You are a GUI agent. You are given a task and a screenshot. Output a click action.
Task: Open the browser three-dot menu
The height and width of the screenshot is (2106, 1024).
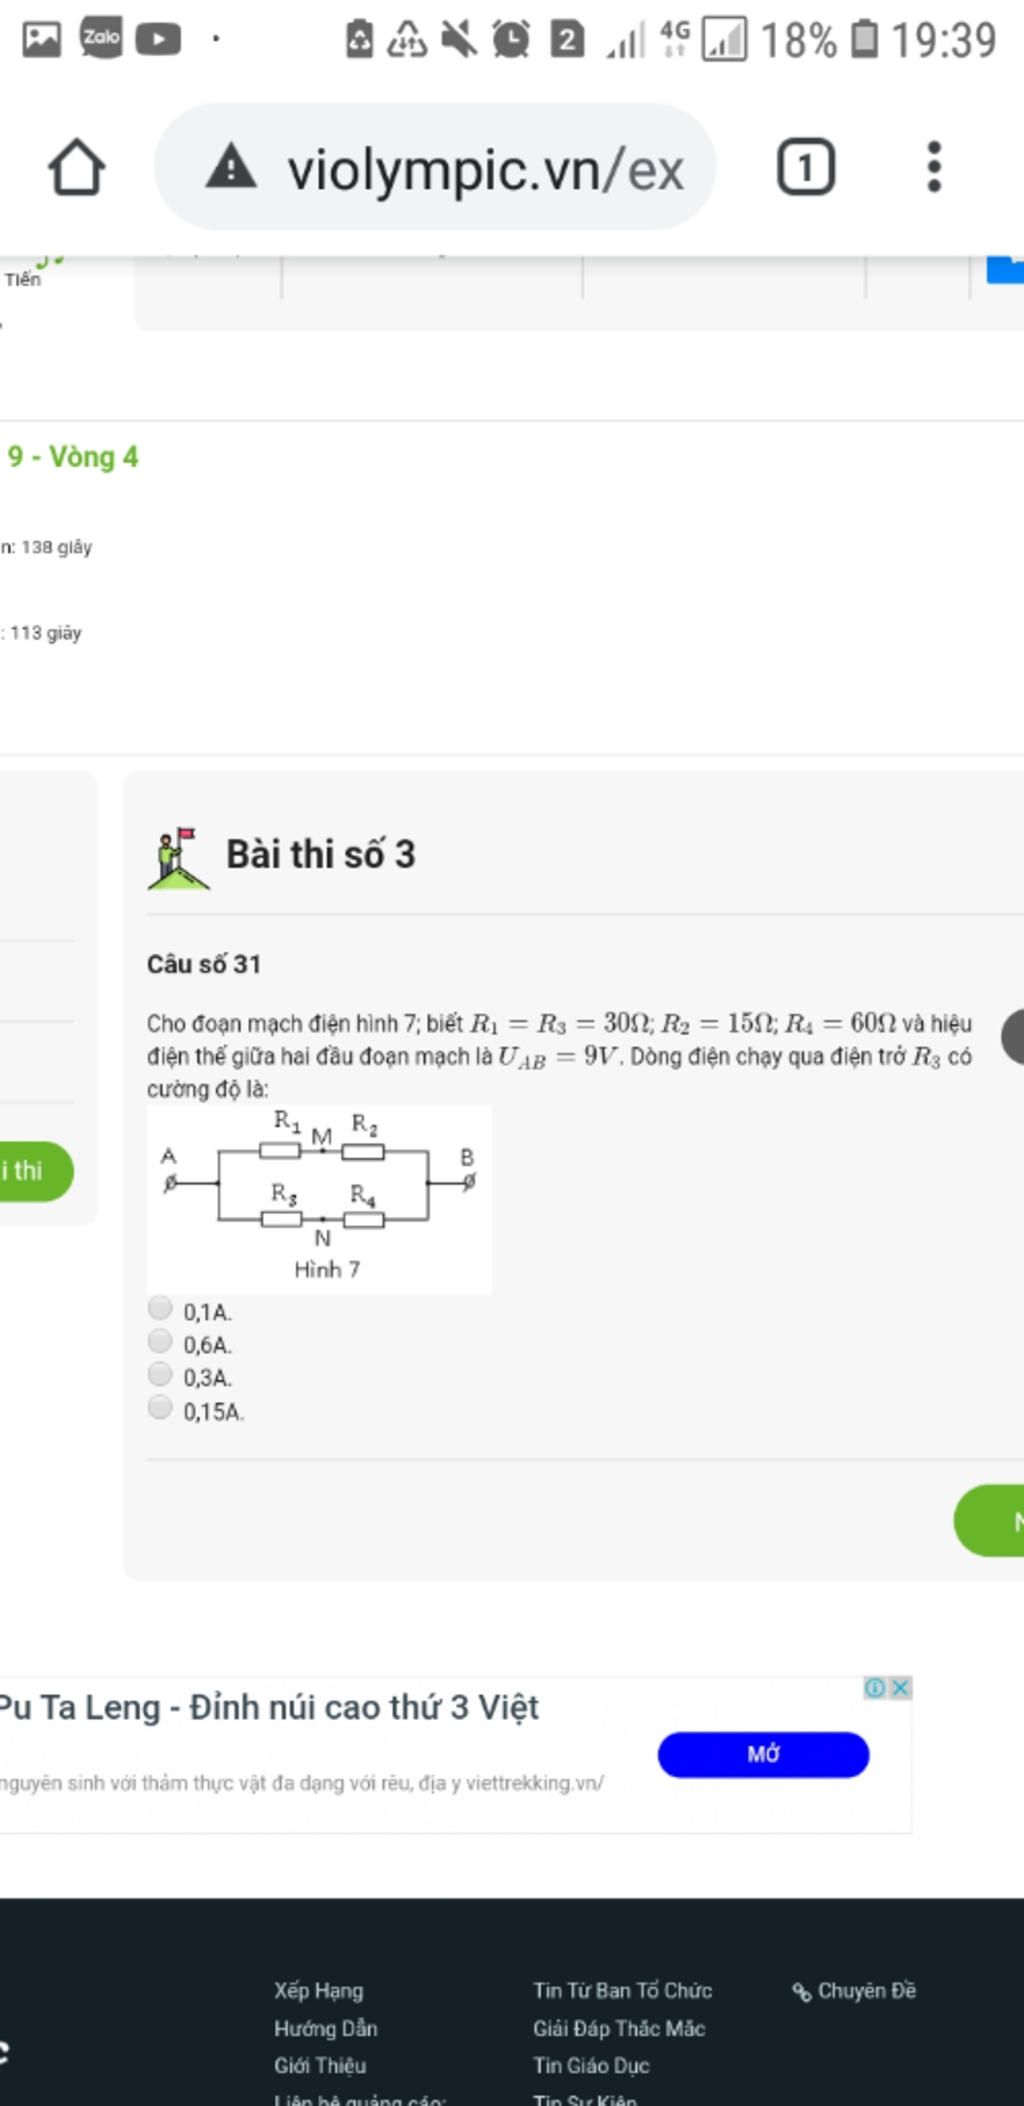point(934,167)
